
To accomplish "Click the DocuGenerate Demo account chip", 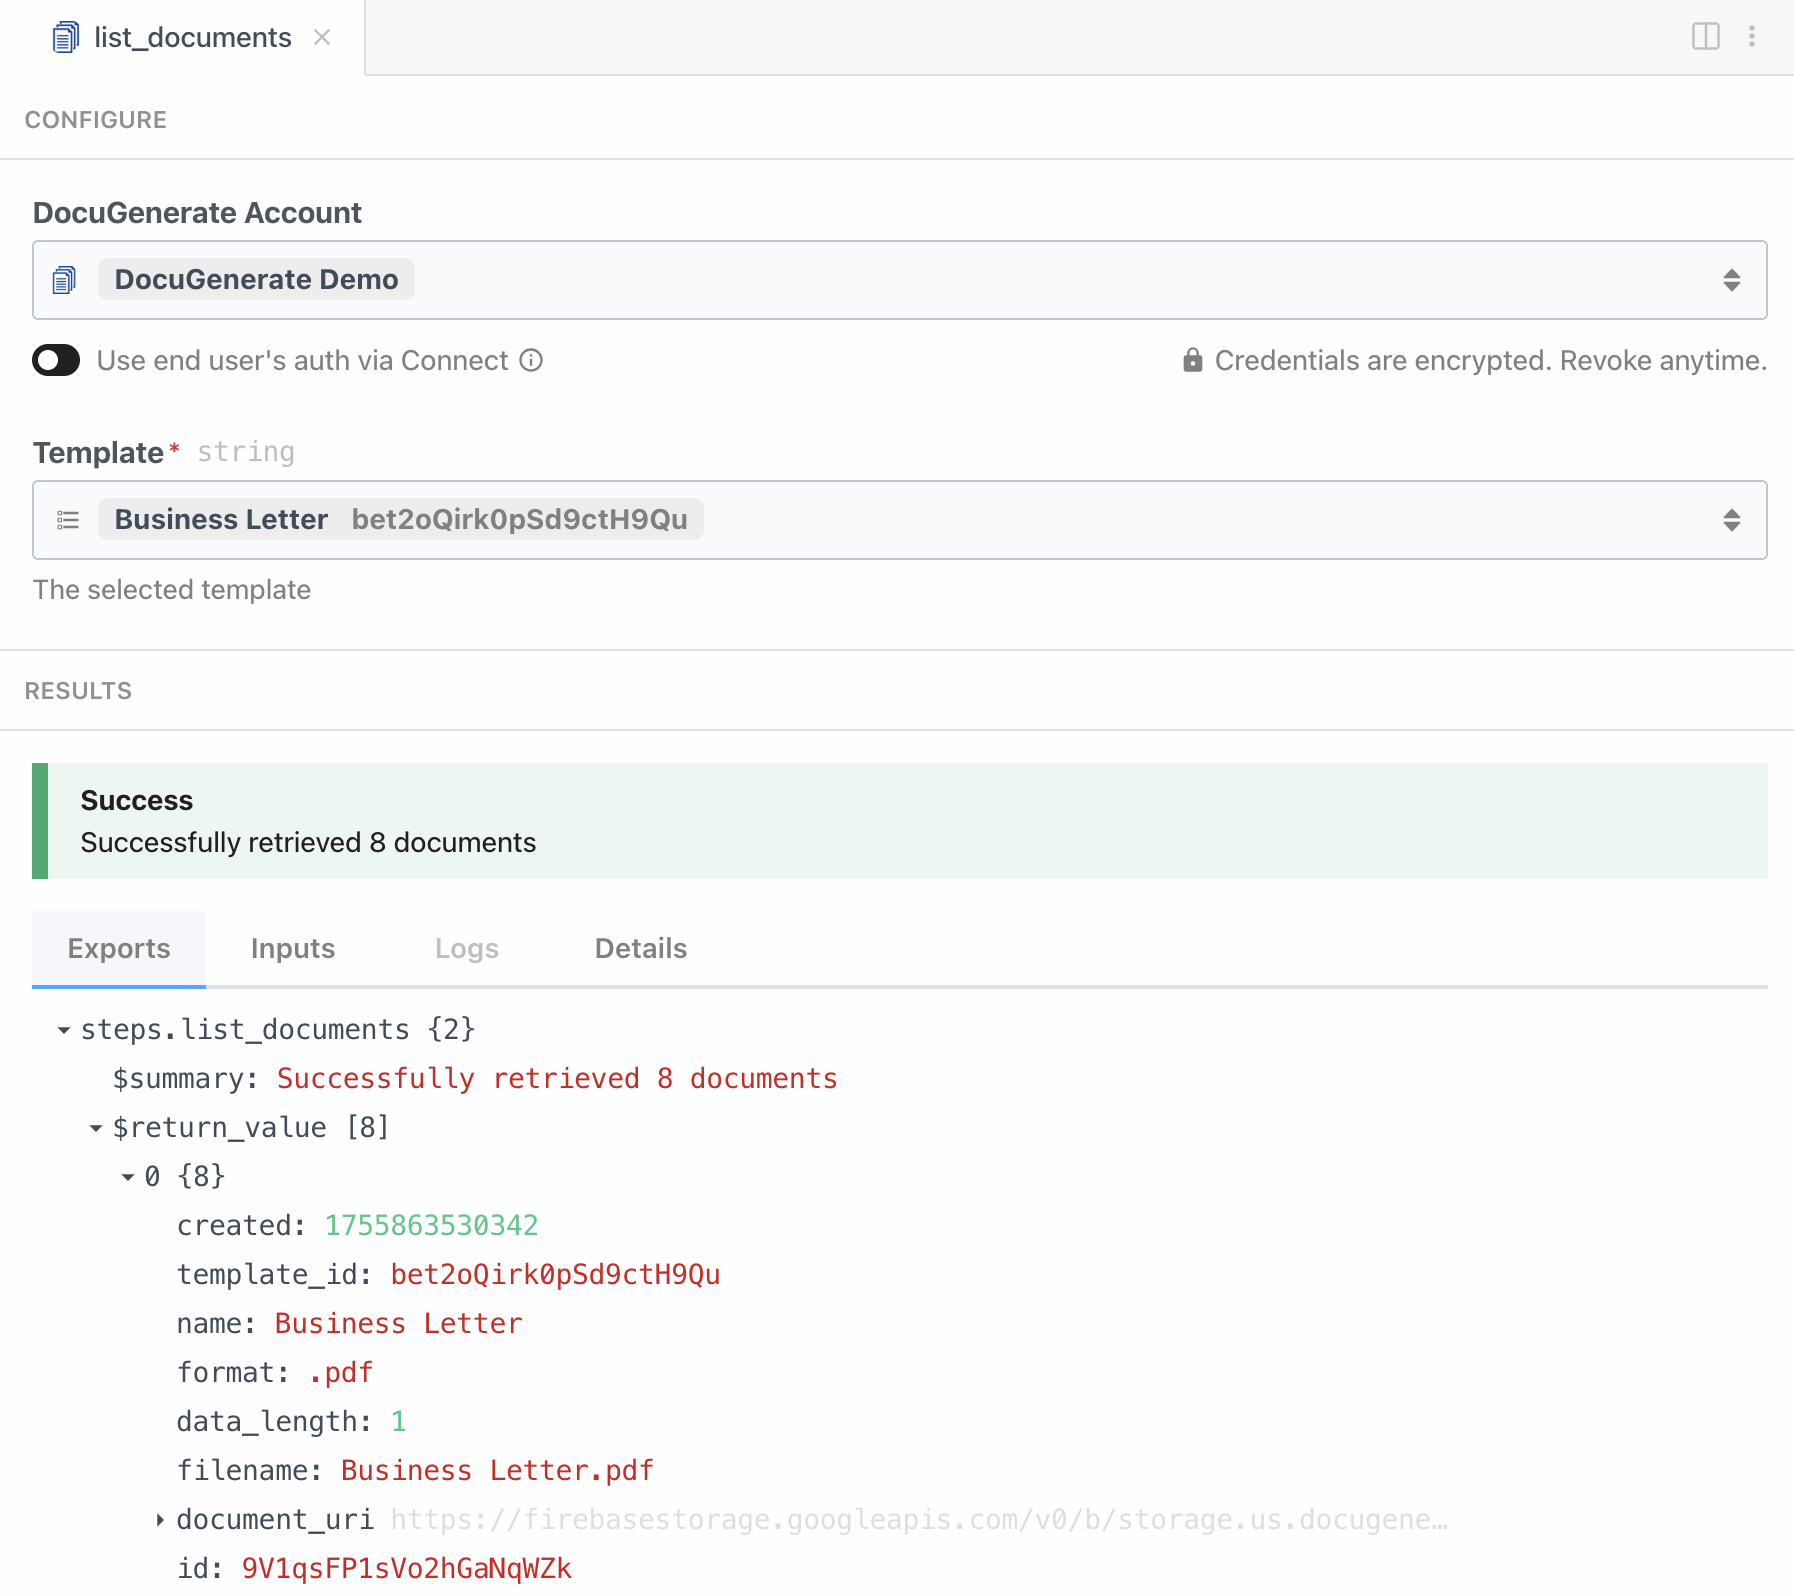I will pos(256,280).
